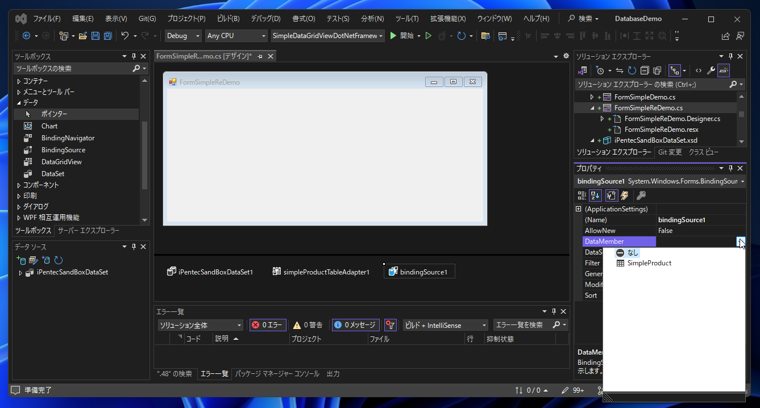Click Collapse All in Solution Explorer toolbar

pyautogui.click(x=644, y=71)
